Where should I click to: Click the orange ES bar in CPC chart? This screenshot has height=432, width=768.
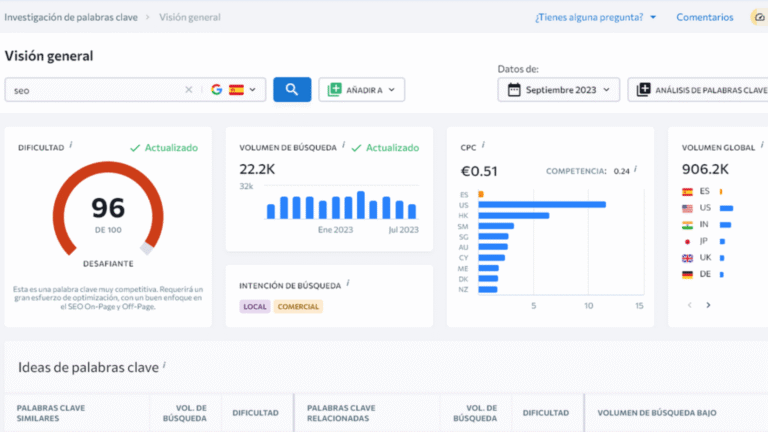point(481,194)
